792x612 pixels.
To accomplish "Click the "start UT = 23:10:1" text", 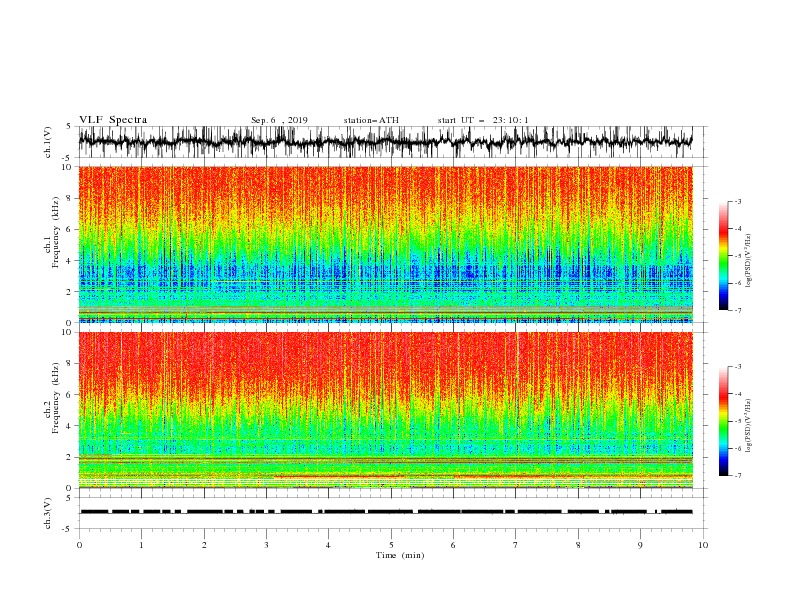I will click(483, 120).
